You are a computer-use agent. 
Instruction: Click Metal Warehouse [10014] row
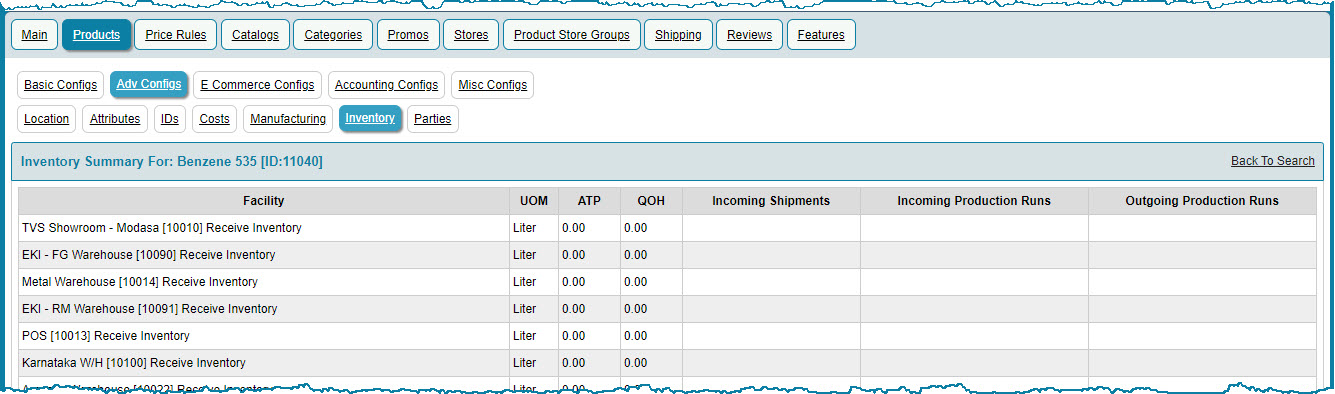pyautogui.click(x=667, y=282)
